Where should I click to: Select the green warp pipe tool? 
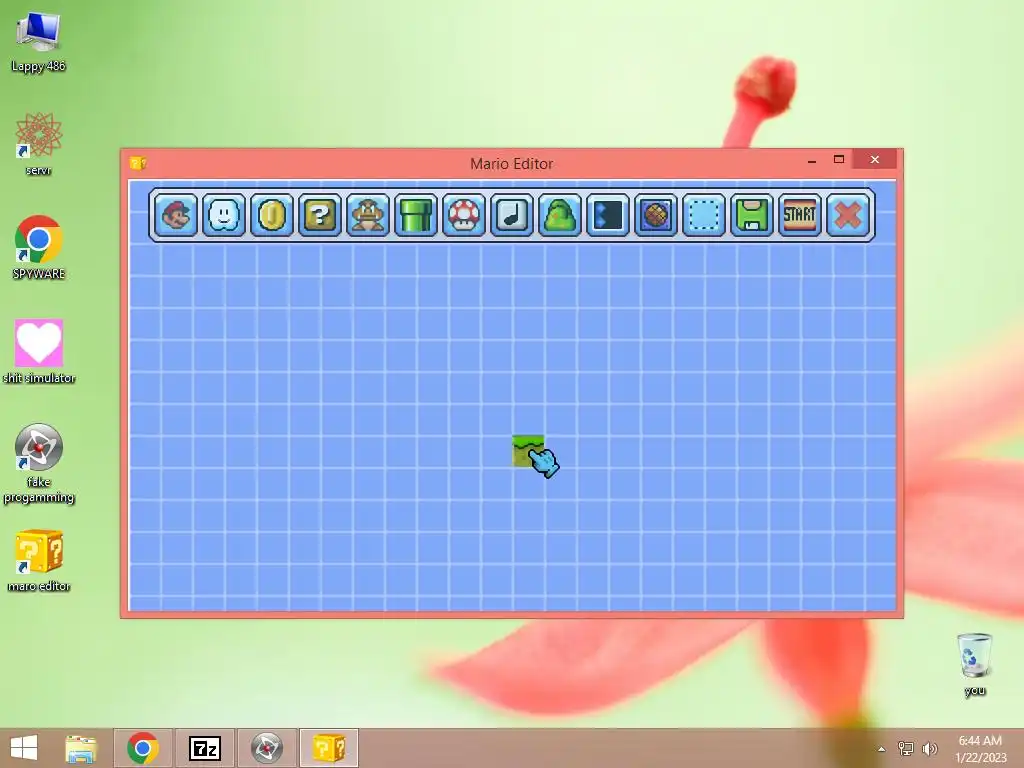416,215
